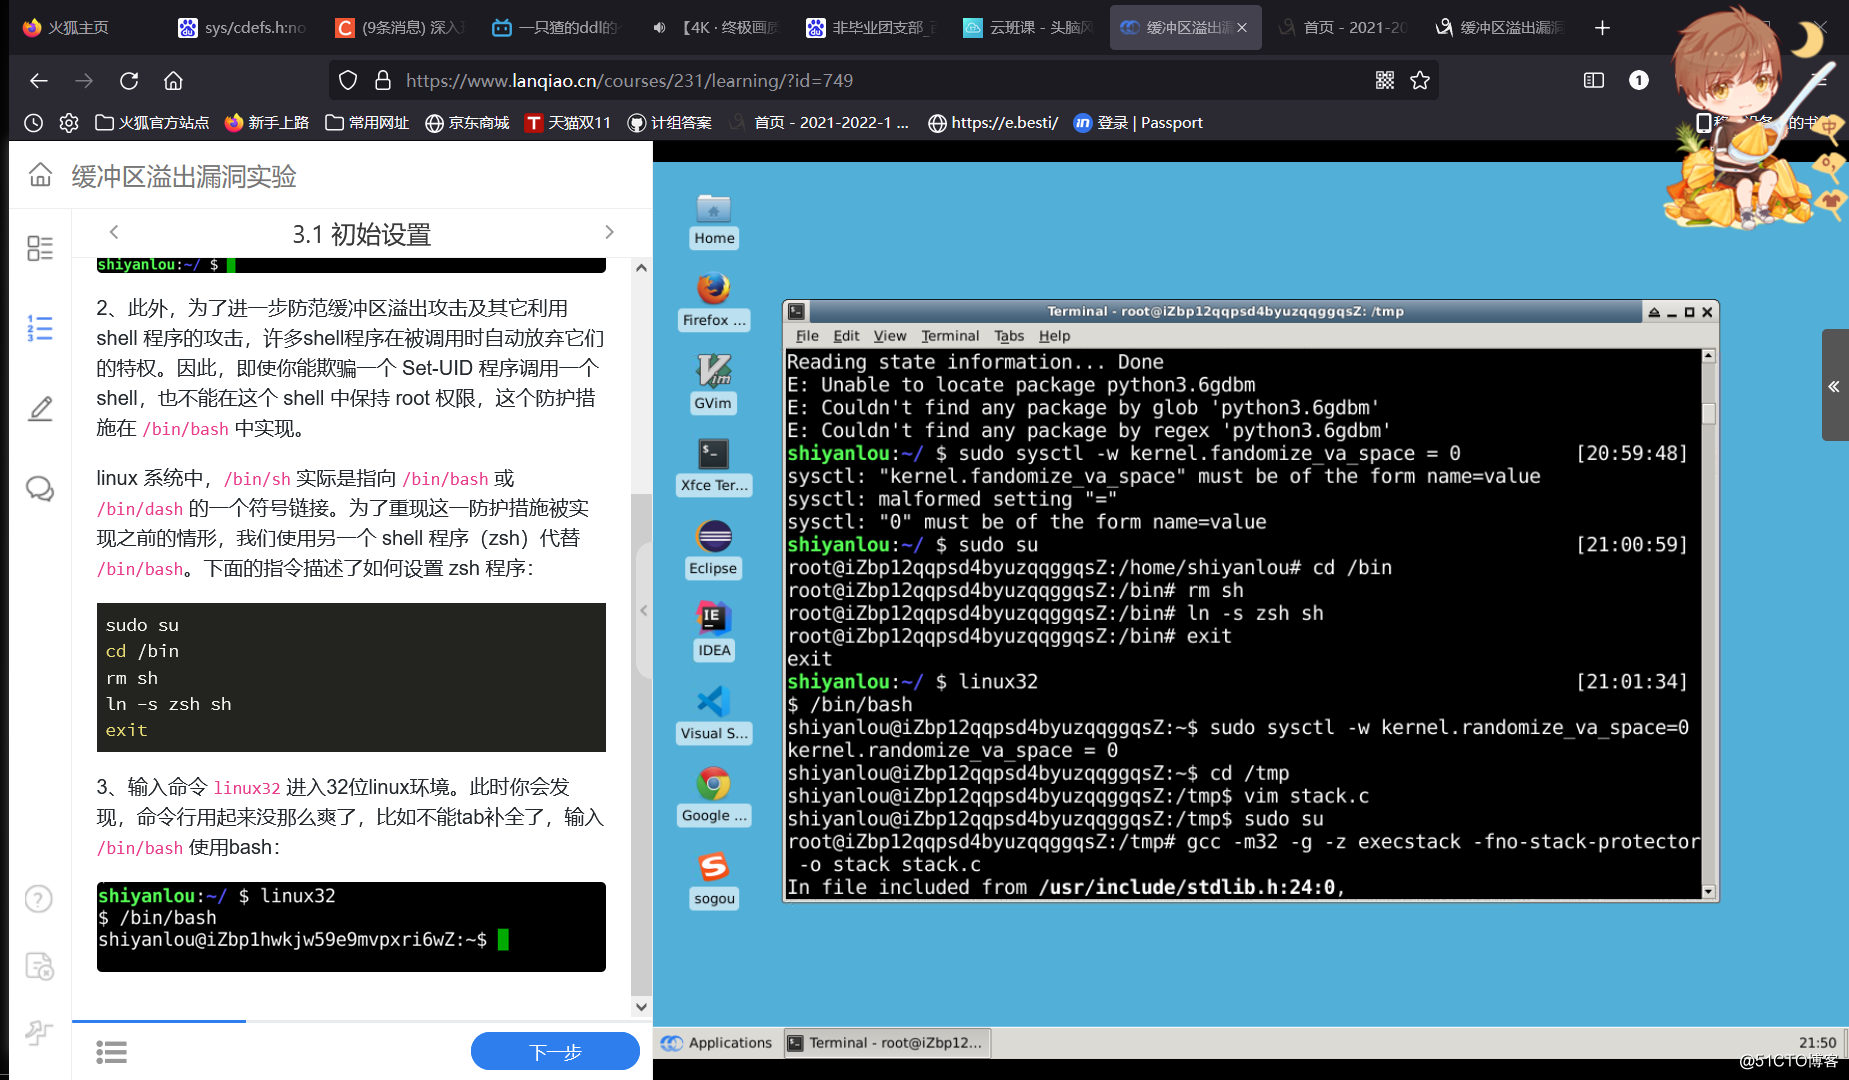Bookmark this page with star icon

[x=1420, y=80]
